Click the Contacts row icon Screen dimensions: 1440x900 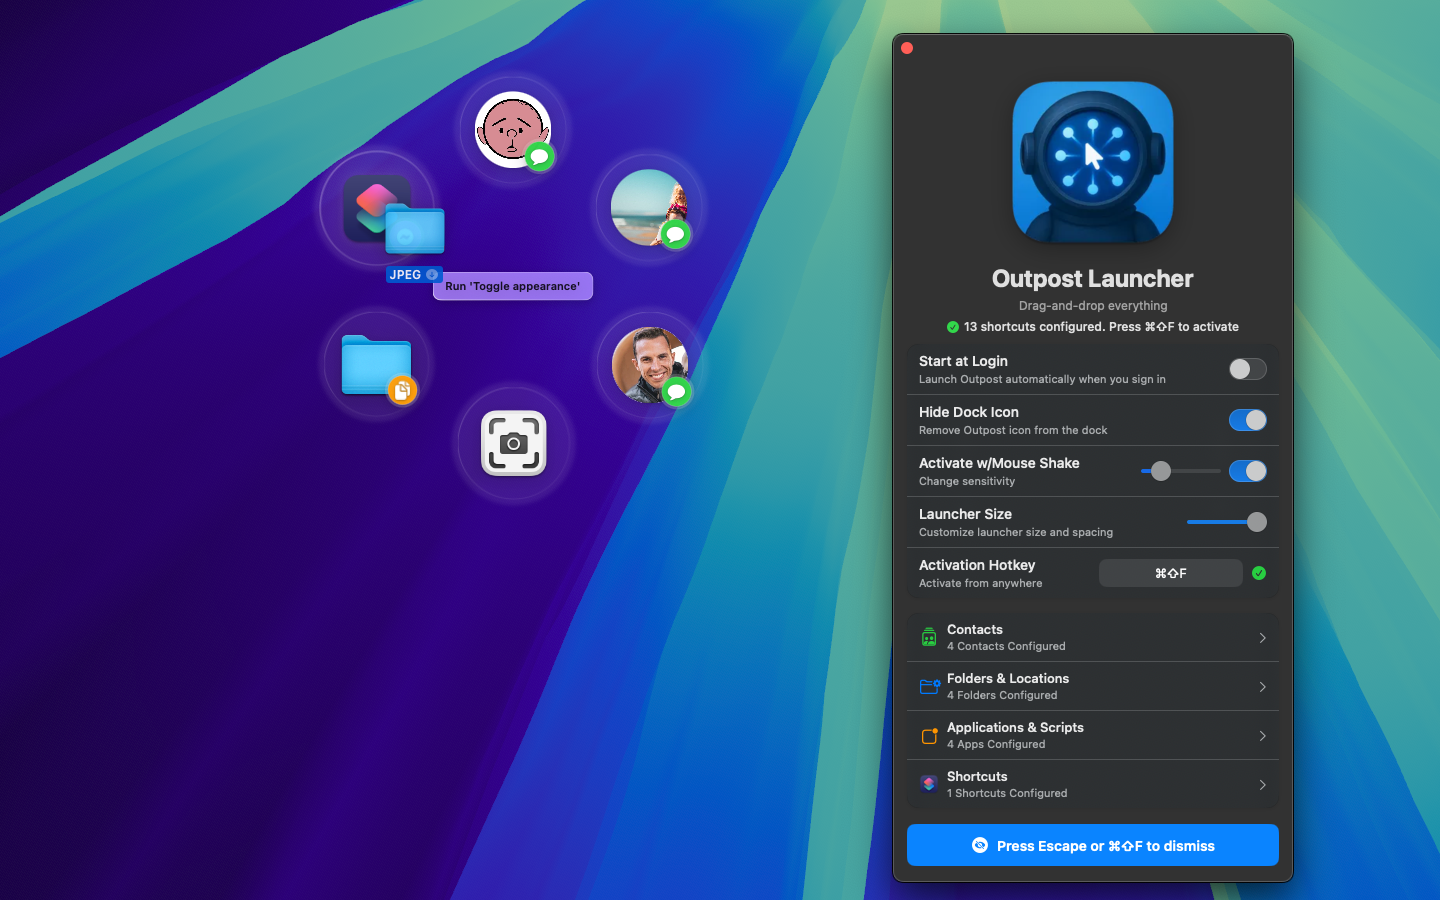[x=929, y=637]
